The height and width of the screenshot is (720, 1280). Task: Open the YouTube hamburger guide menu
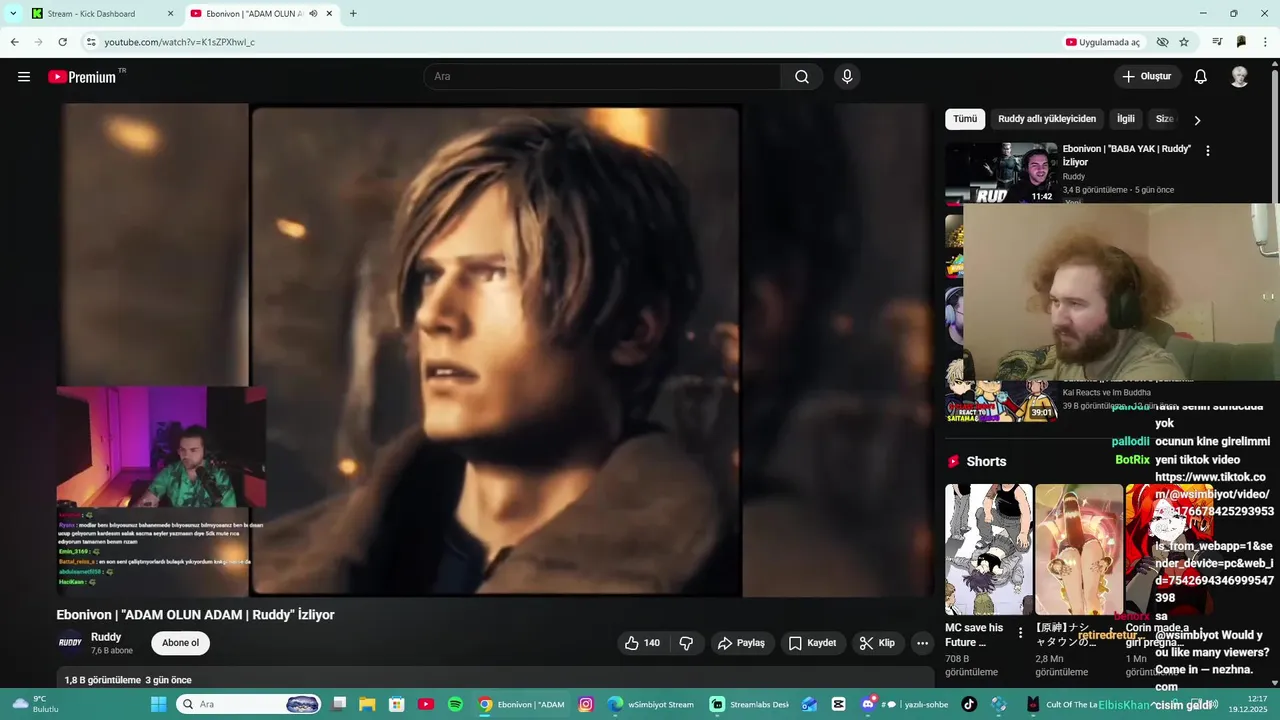pos(24,77)
